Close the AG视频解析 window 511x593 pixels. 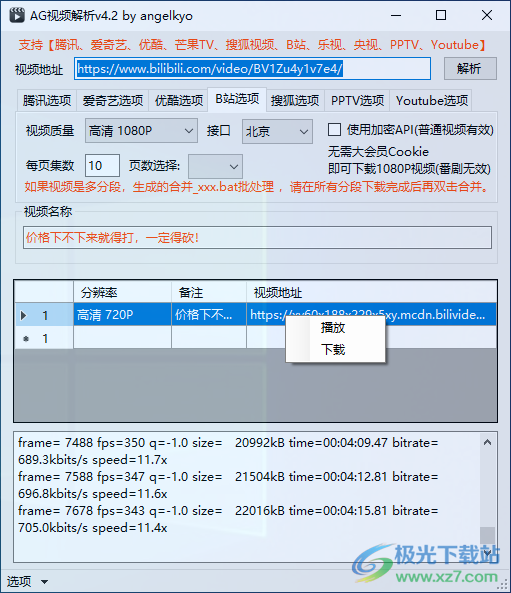(x=487, y=16)
